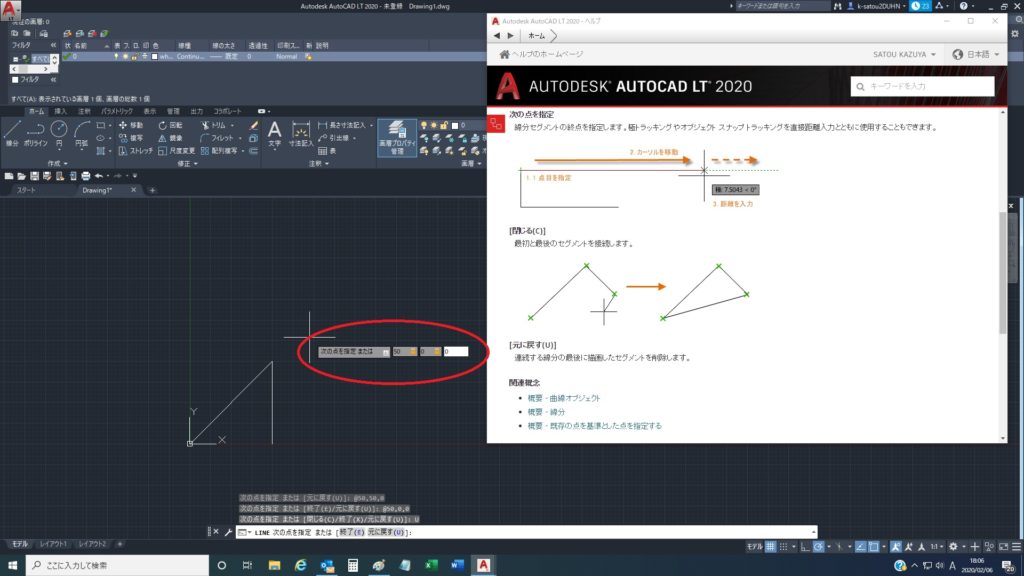Switch to Layout1 (レイアウト1) tab
The height and width of the screenshot is (576, 1024).
point(53,544)
